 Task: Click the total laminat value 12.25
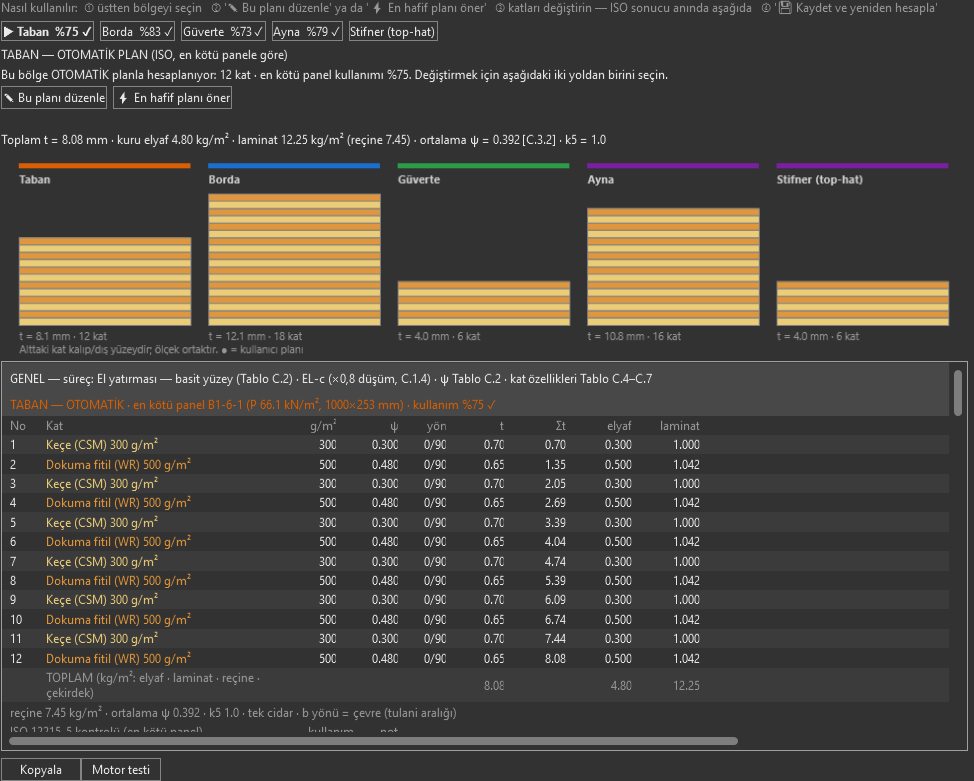(686, 686)
